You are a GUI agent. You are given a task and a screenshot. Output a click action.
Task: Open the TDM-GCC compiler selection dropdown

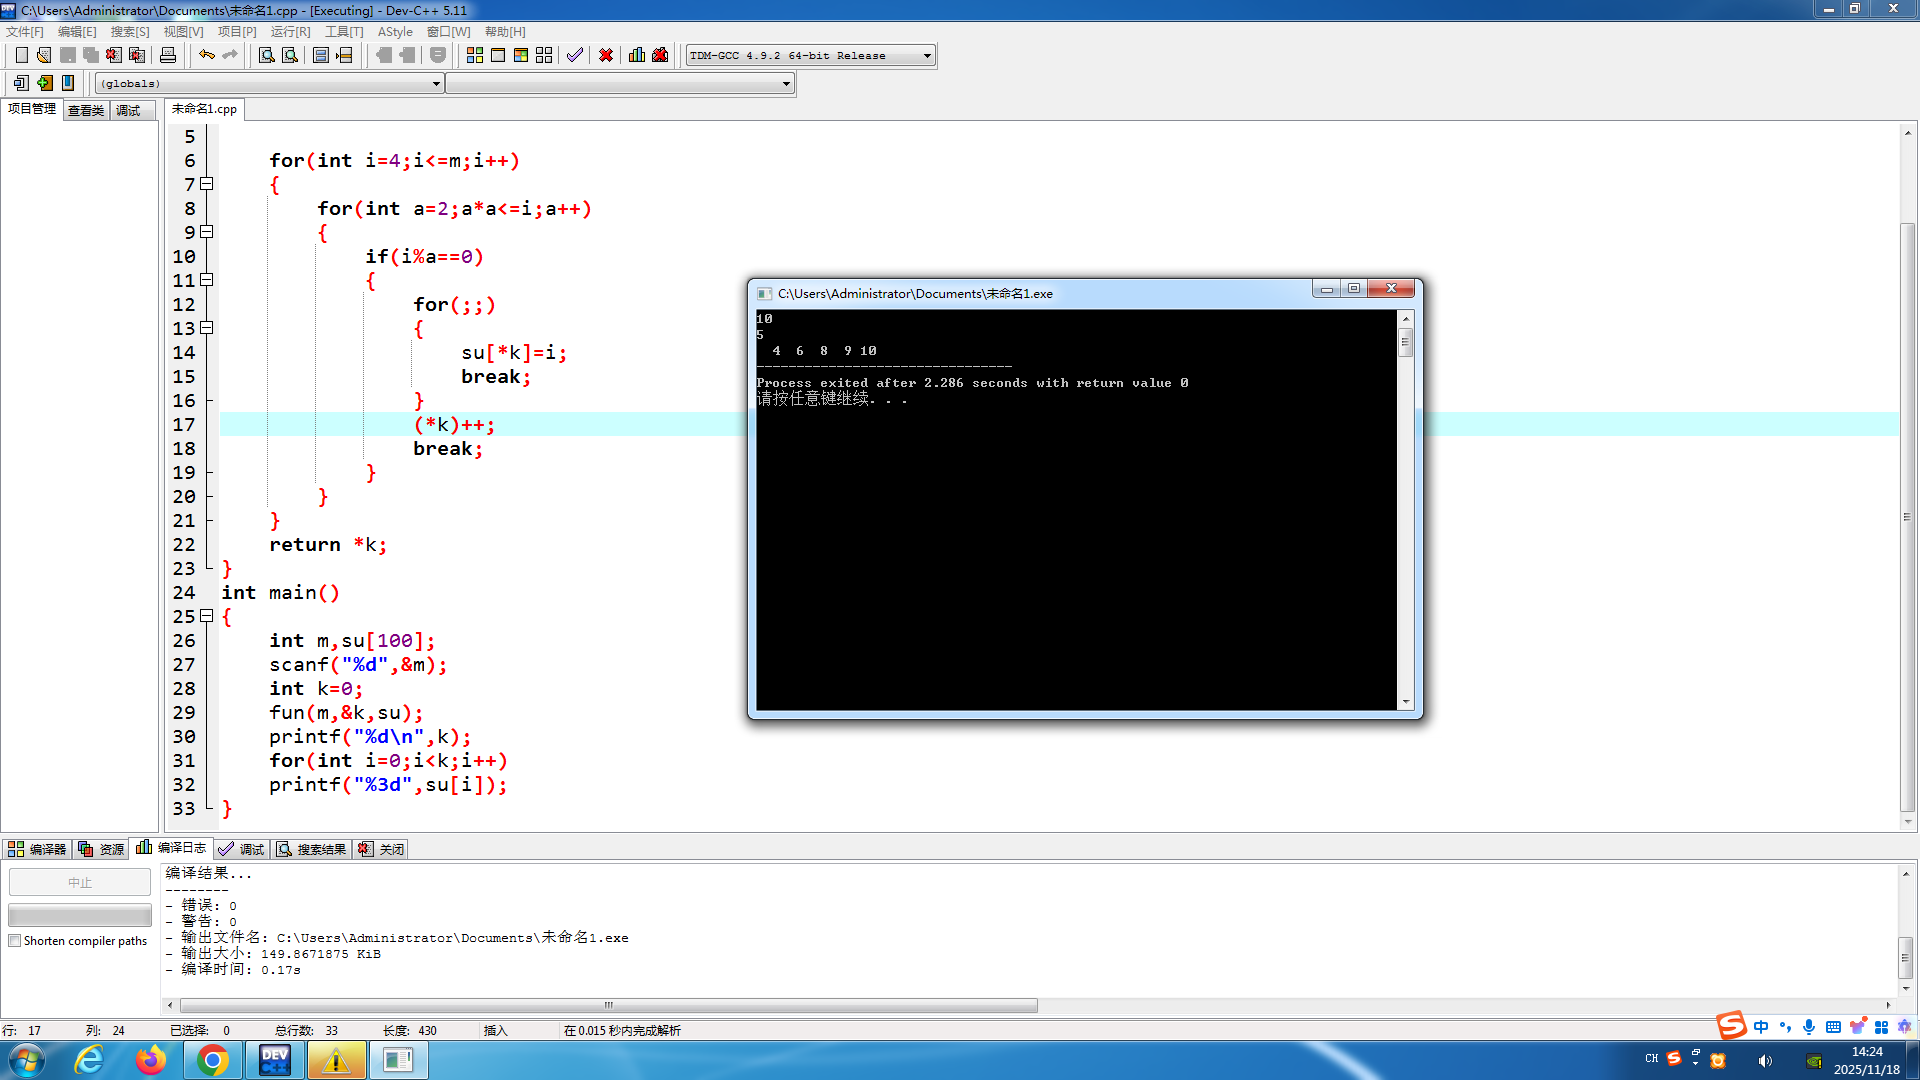(x=927, y=56)
